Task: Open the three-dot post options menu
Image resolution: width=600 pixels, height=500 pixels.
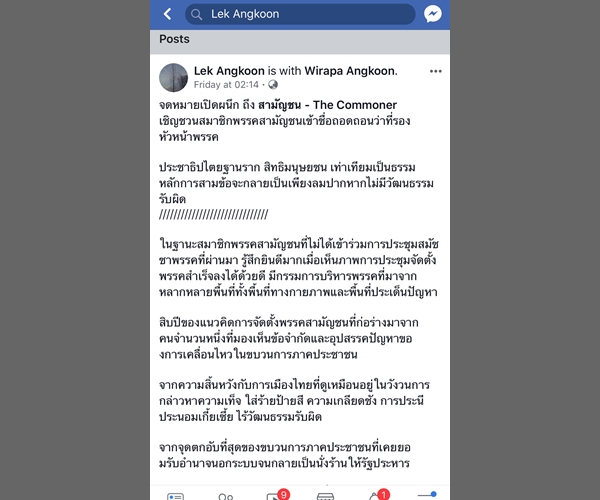Action: pyautogui.click(x=435, y=71)
